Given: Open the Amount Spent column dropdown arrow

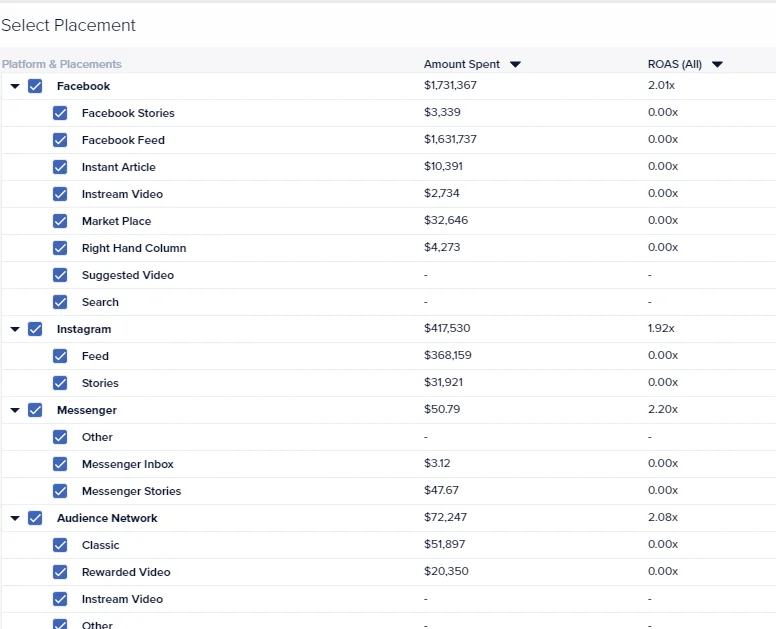Looking at the screenshot, I should pos(515,64).
